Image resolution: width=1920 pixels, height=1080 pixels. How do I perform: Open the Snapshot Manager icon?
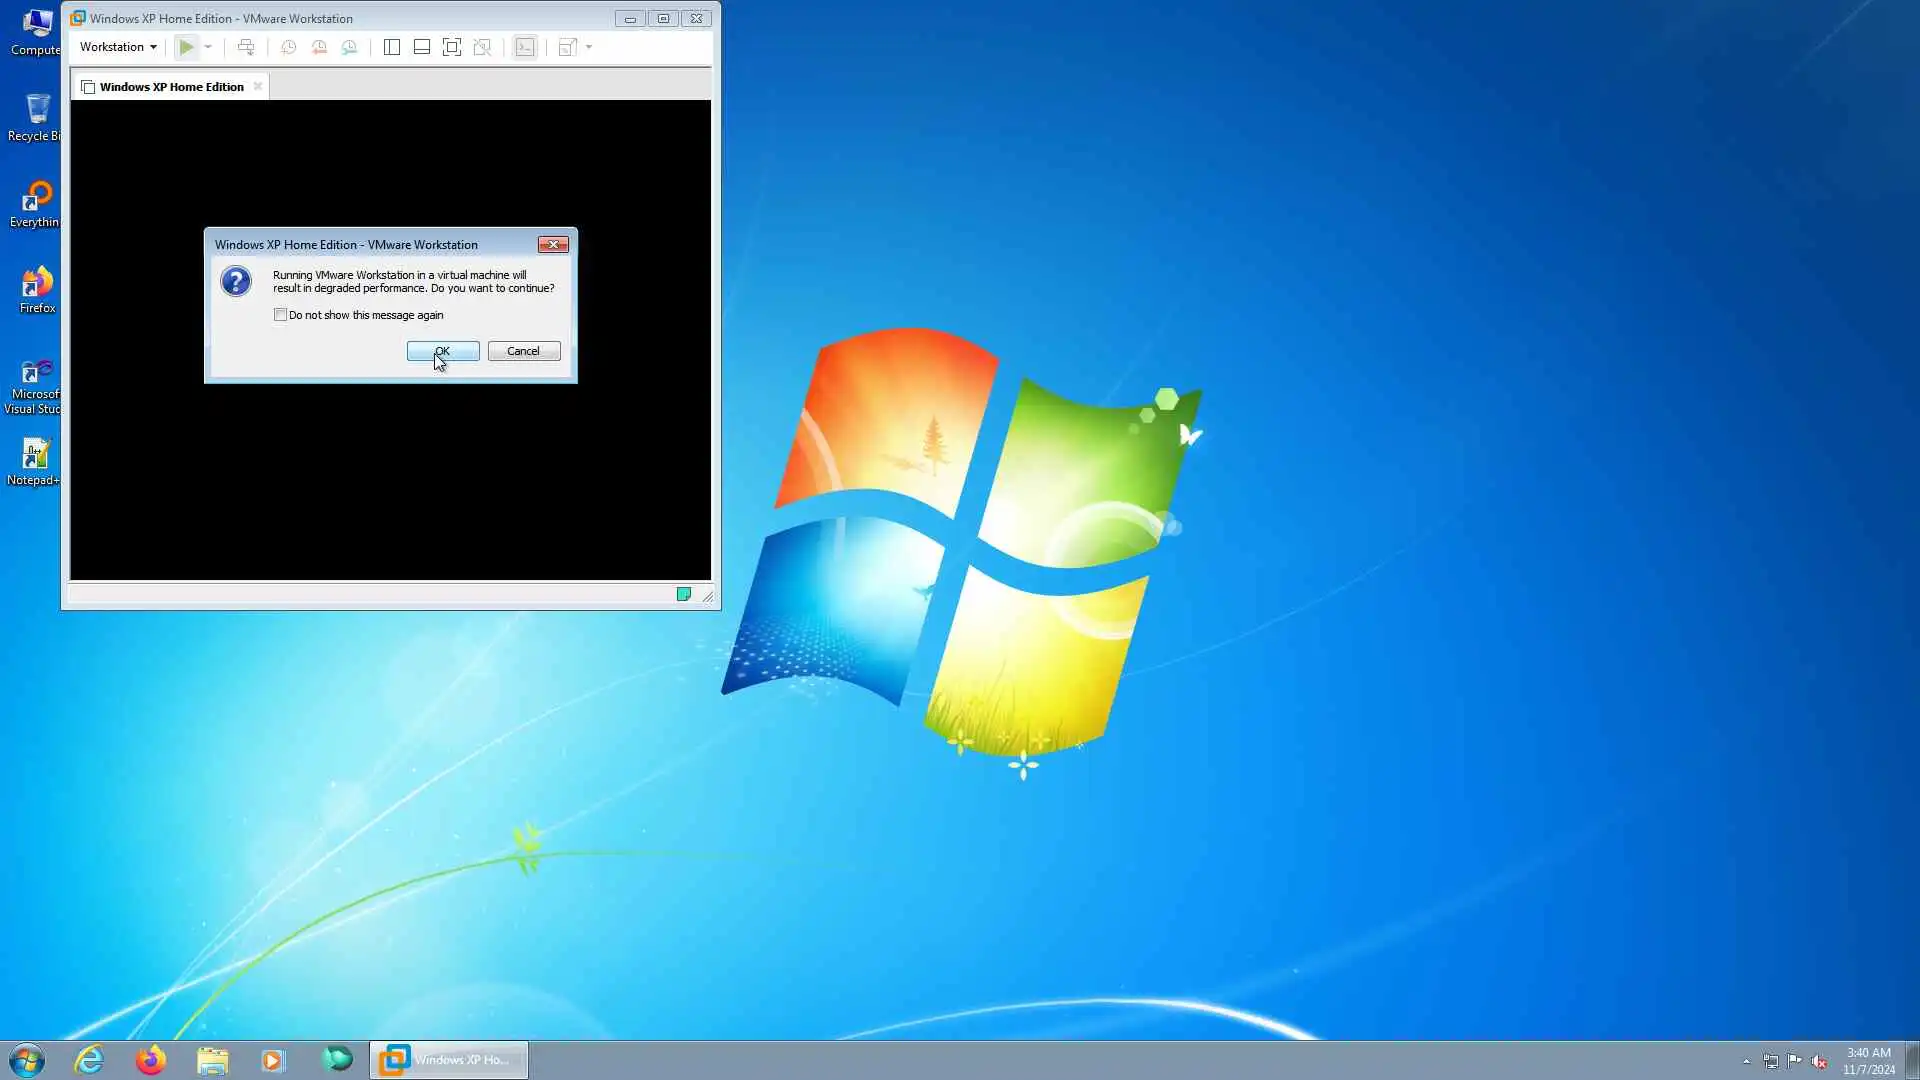349,47
